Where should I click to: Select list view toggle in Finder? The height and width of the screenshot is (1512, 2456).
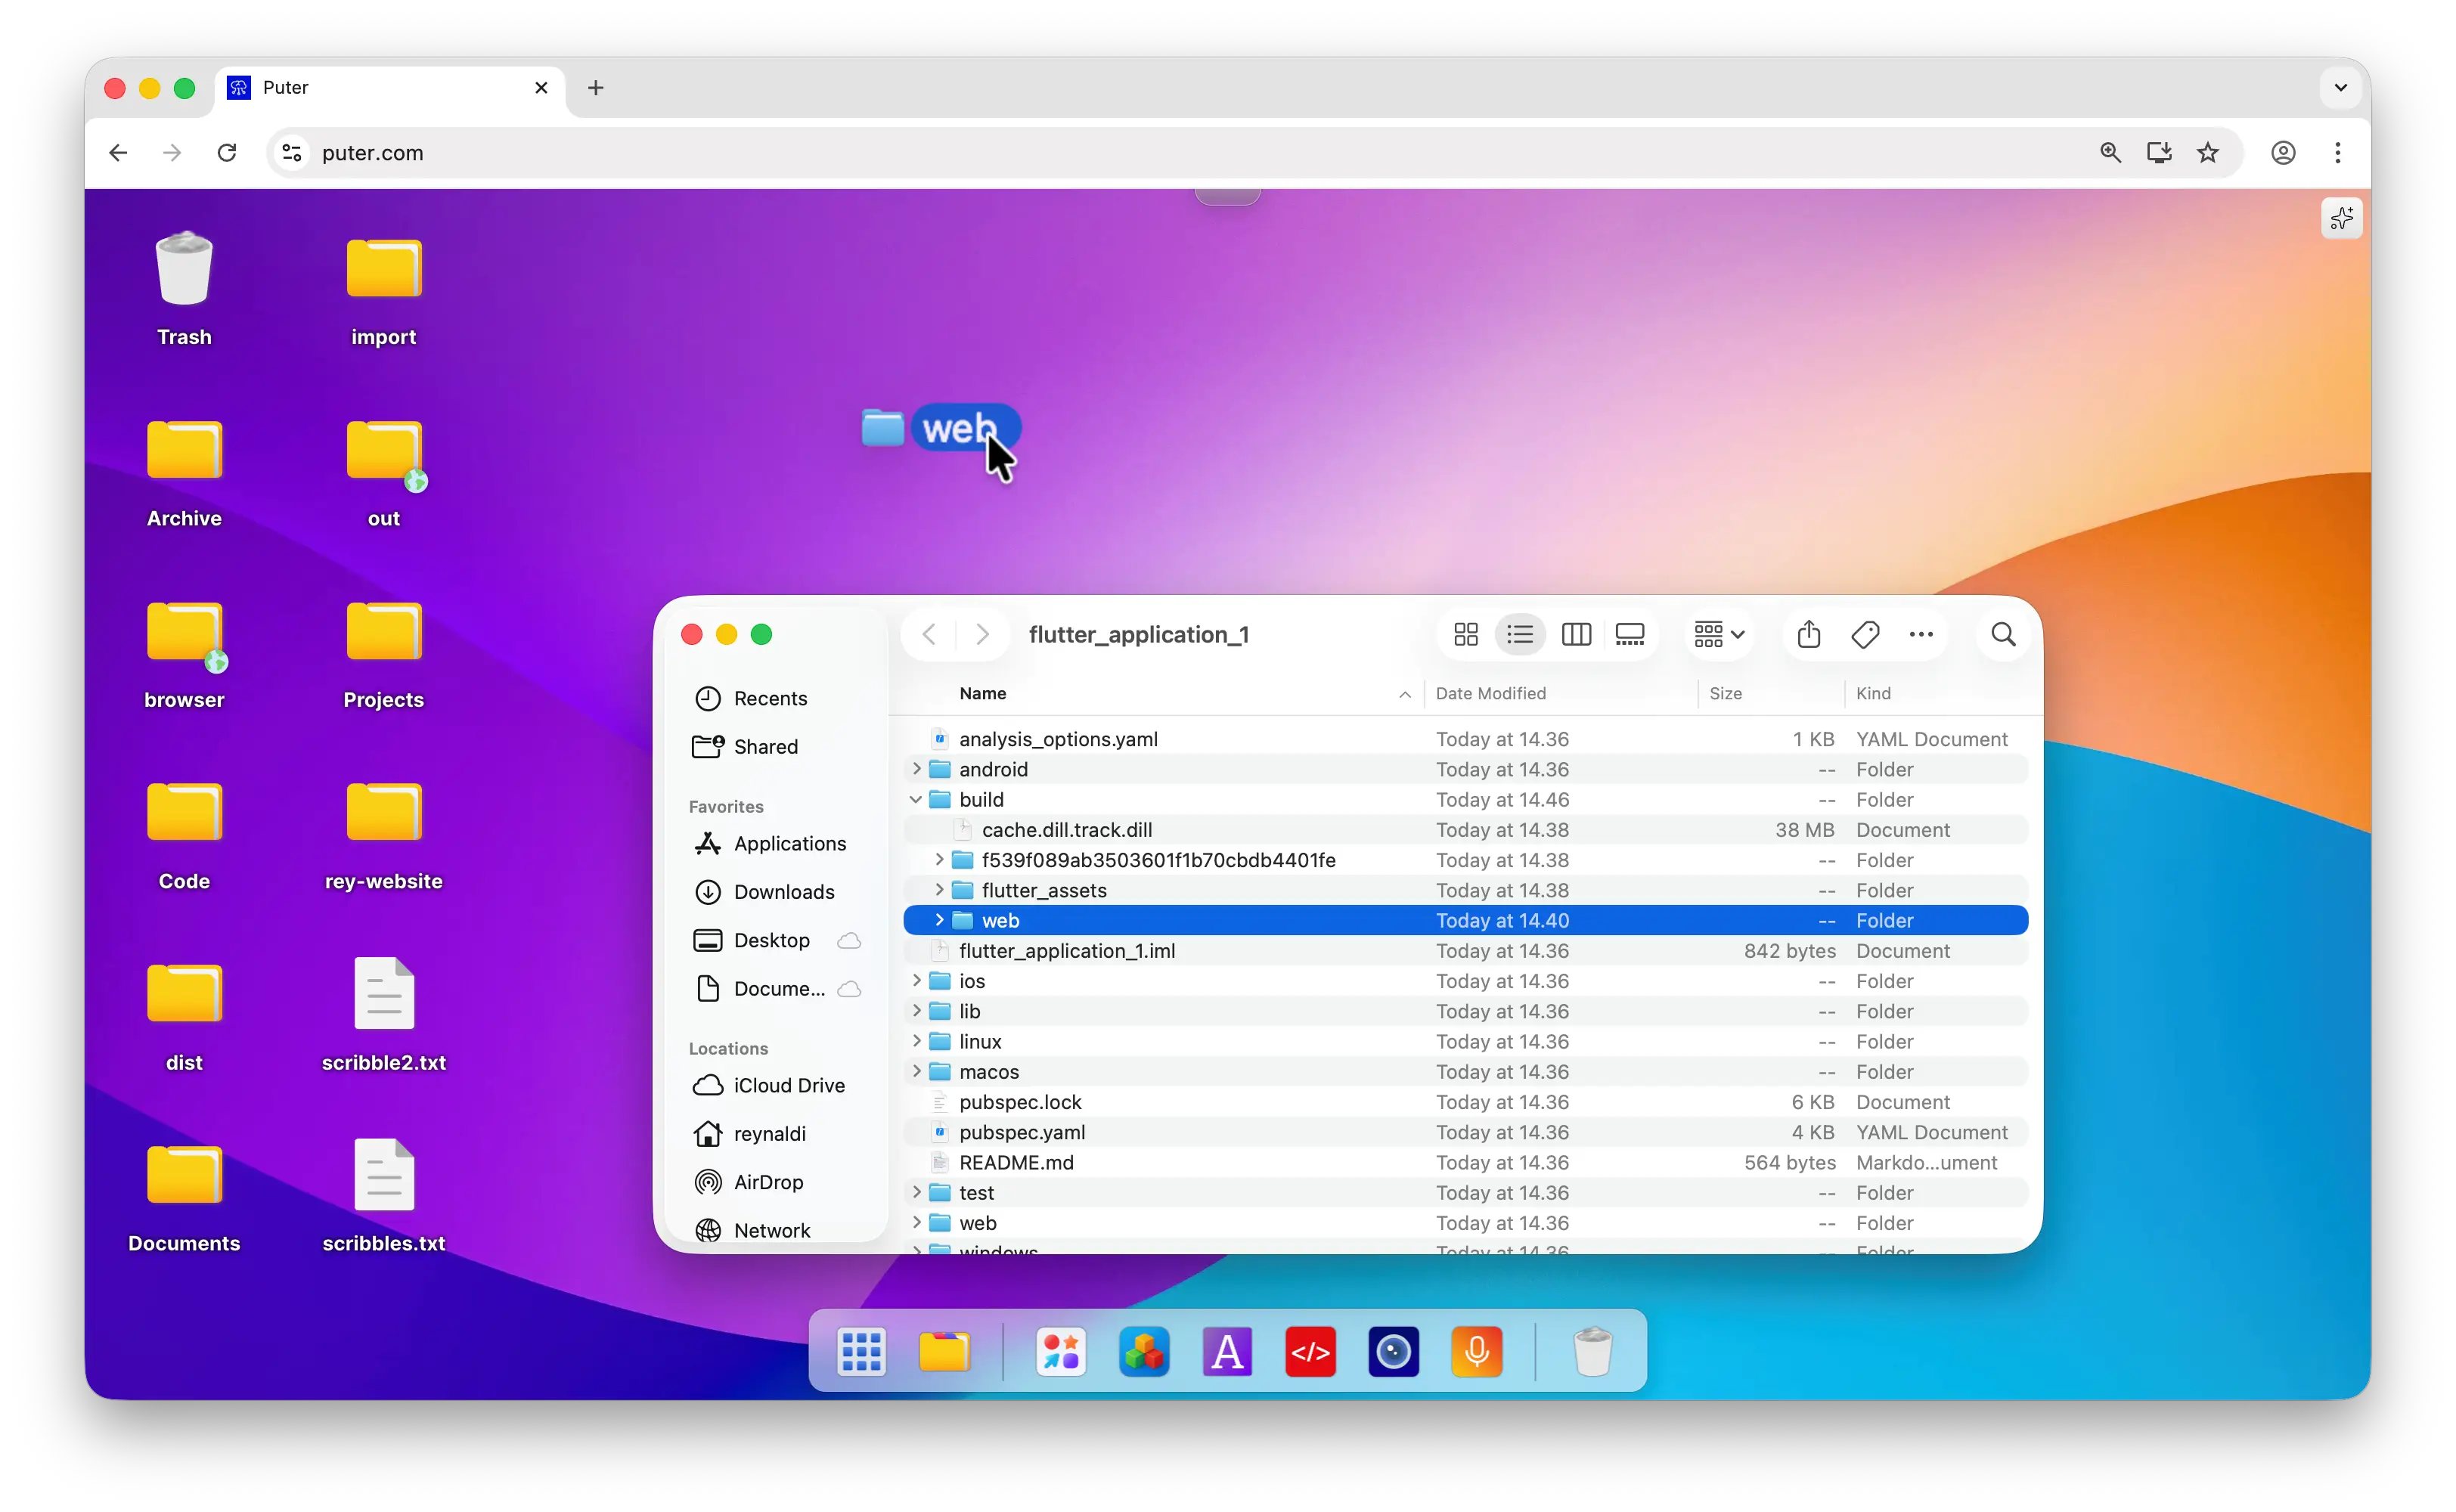coord(1520,634)
